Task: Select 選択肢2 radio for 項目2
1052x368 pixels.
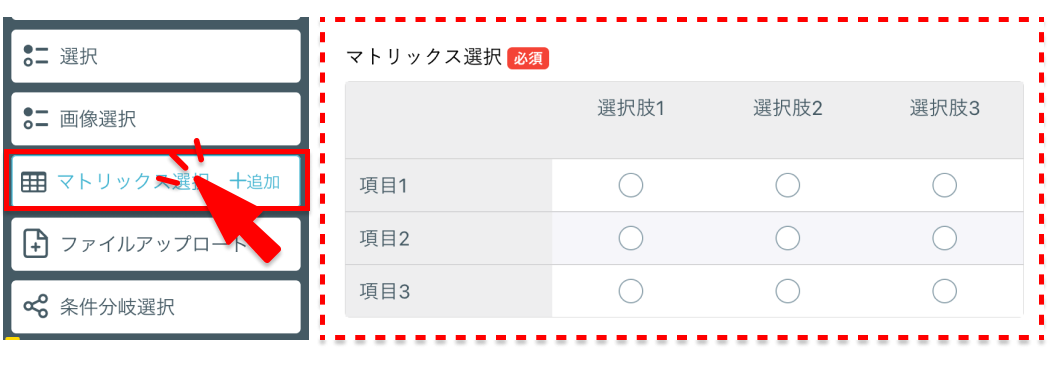Action: tap(788, 237)
